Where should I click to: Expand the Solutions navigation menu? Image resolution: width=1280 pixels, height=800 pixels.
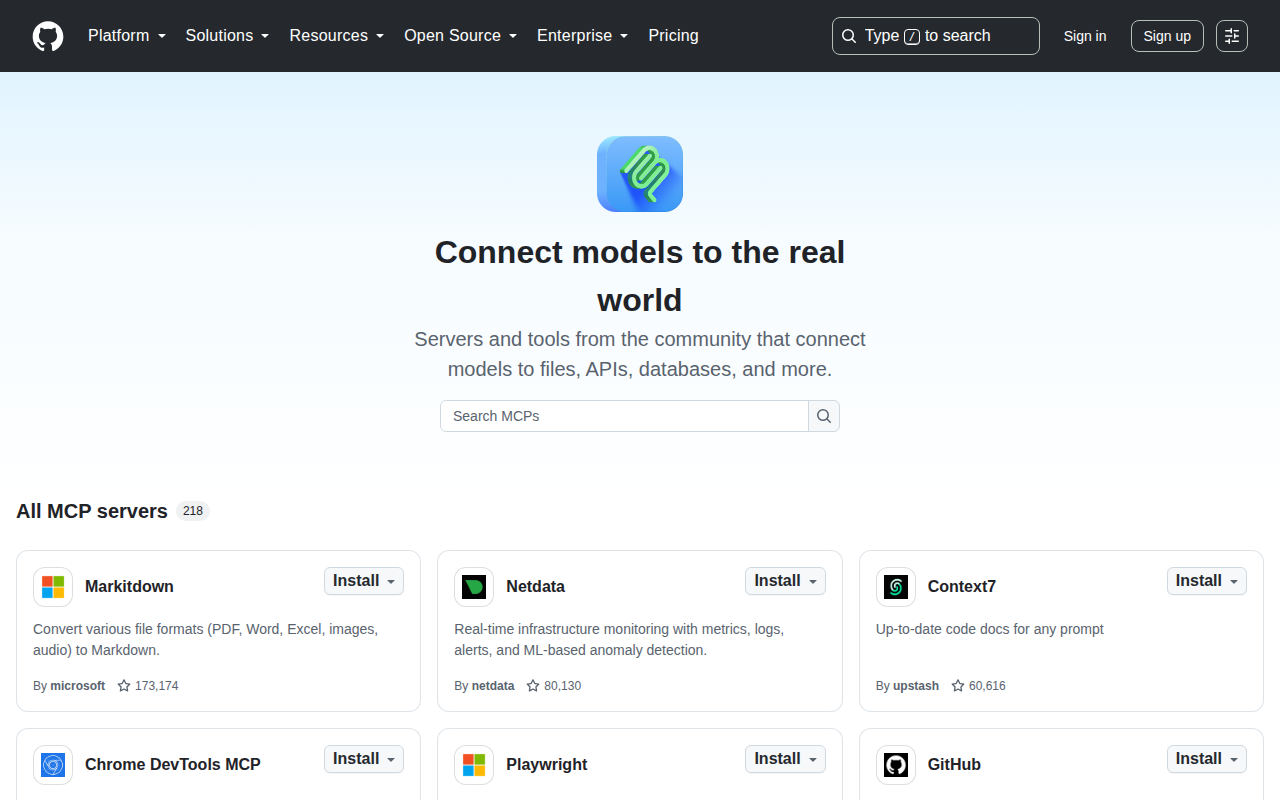coord(228,36)
